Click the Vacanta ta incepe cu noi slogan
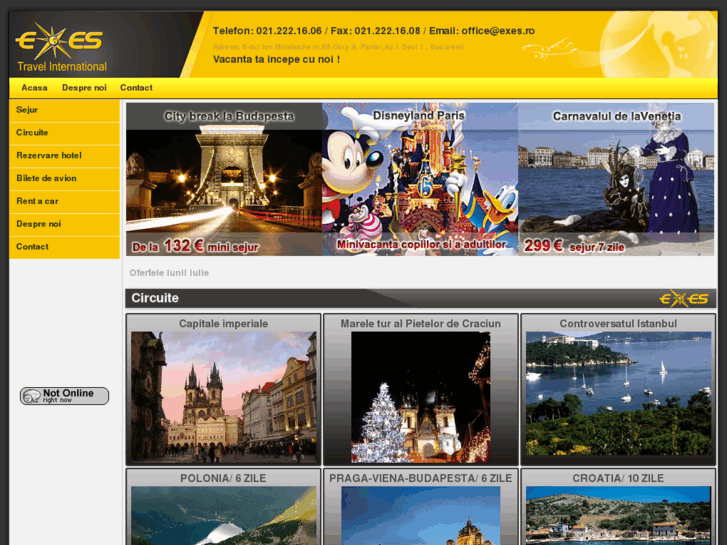This screenshot has height=545, width=727. click(x=276, y=59)
